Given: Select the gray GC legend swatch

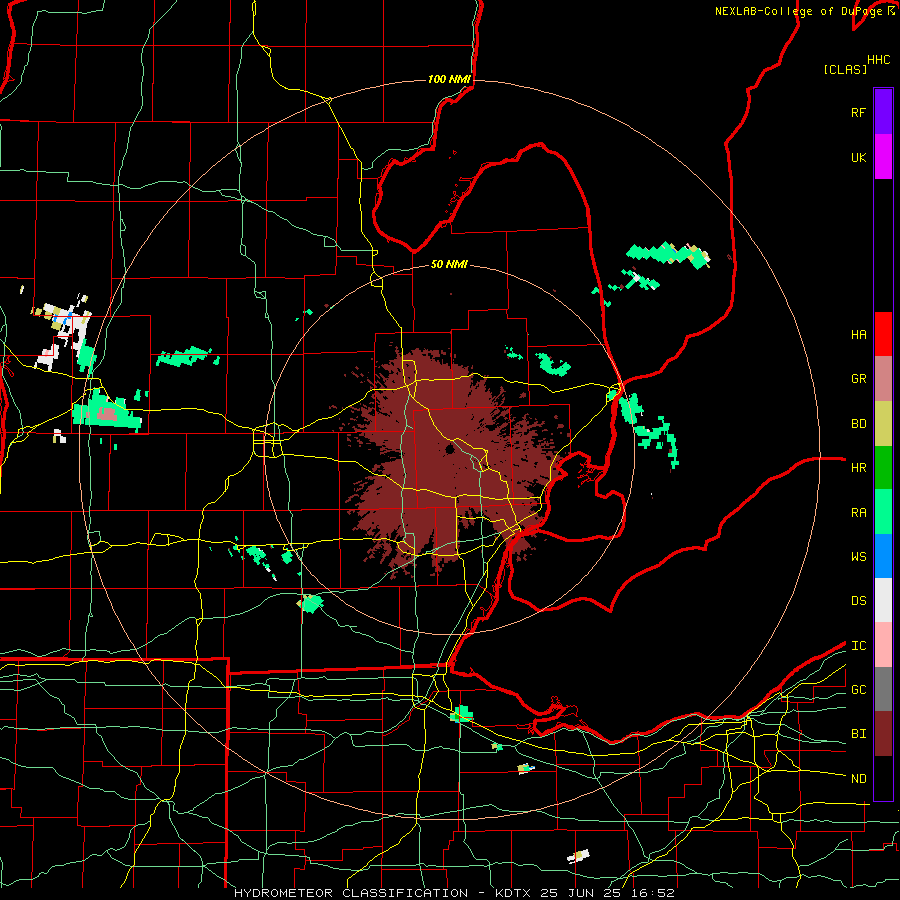Looking at the screenshot, I should 883,689.
